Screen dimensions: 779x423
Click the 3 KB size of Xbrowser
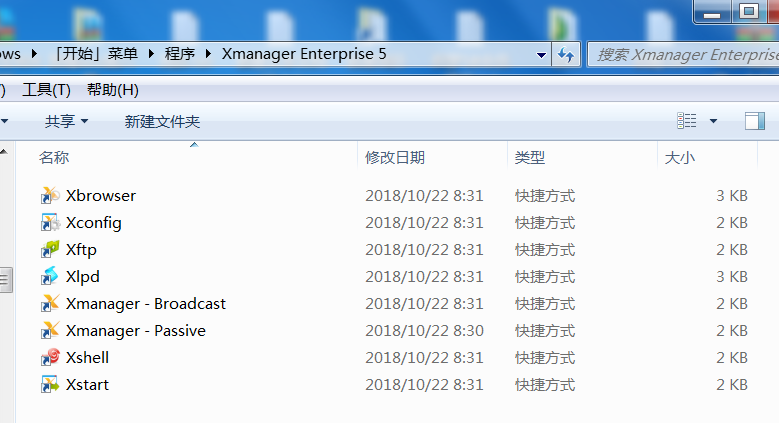732,195
